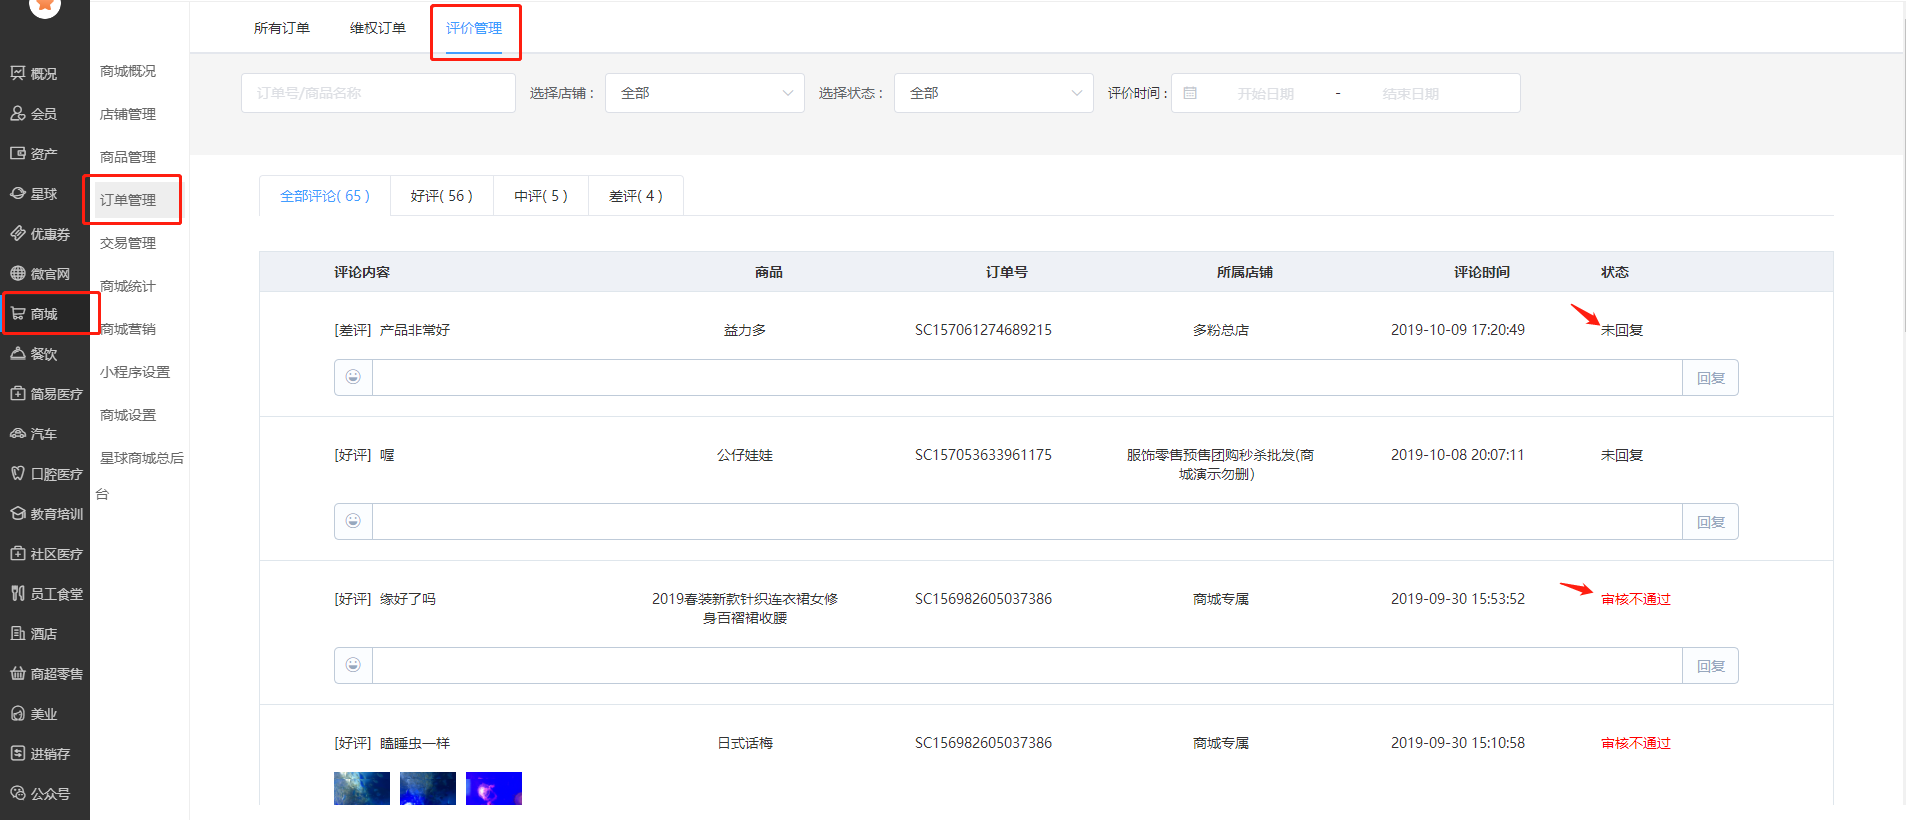Viewport: 1906px width, 820px height.
Task: Switch to the 差评(4) filter tab
Action: [x=636, y=196]
